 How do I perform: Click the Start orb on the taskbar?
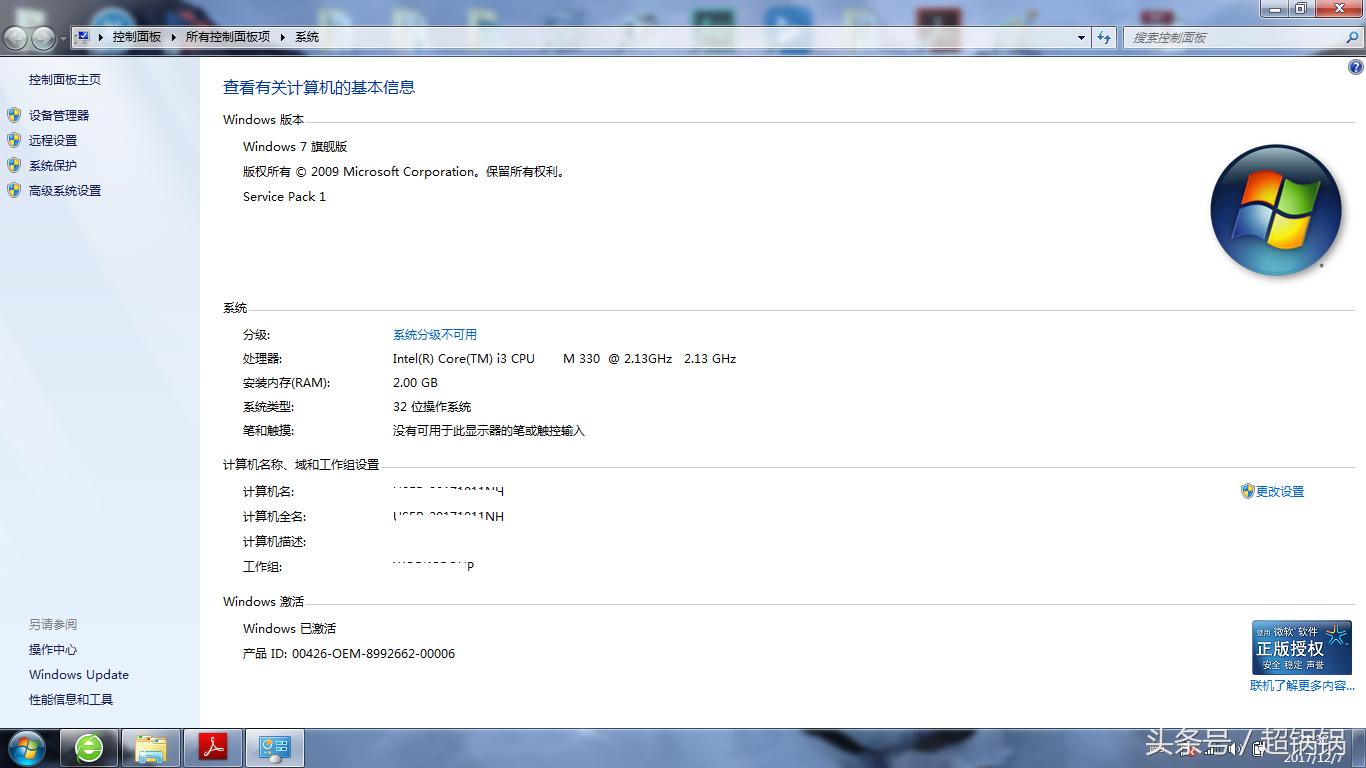coord(26,747)
